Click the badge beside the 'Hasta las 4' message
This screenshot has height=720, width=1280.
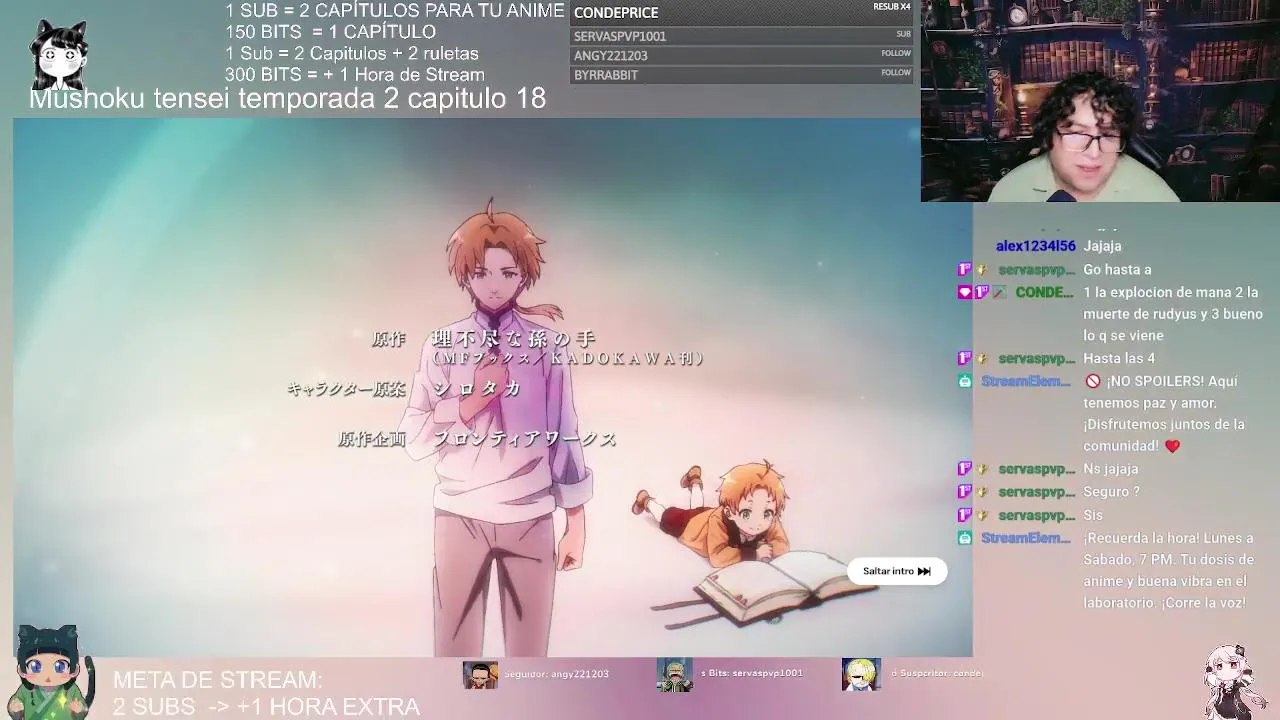click(965, 359)
